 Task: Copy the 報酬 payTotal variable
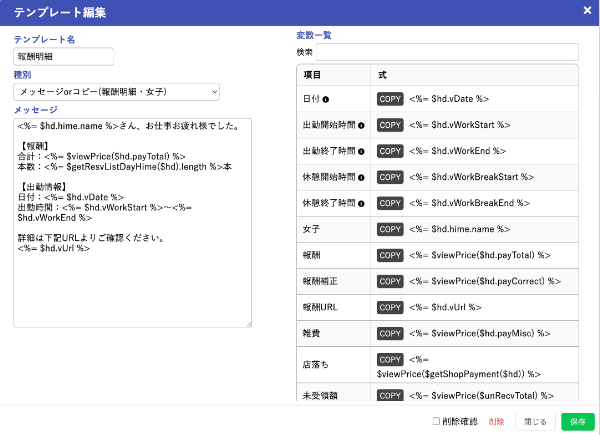point(390,255)
